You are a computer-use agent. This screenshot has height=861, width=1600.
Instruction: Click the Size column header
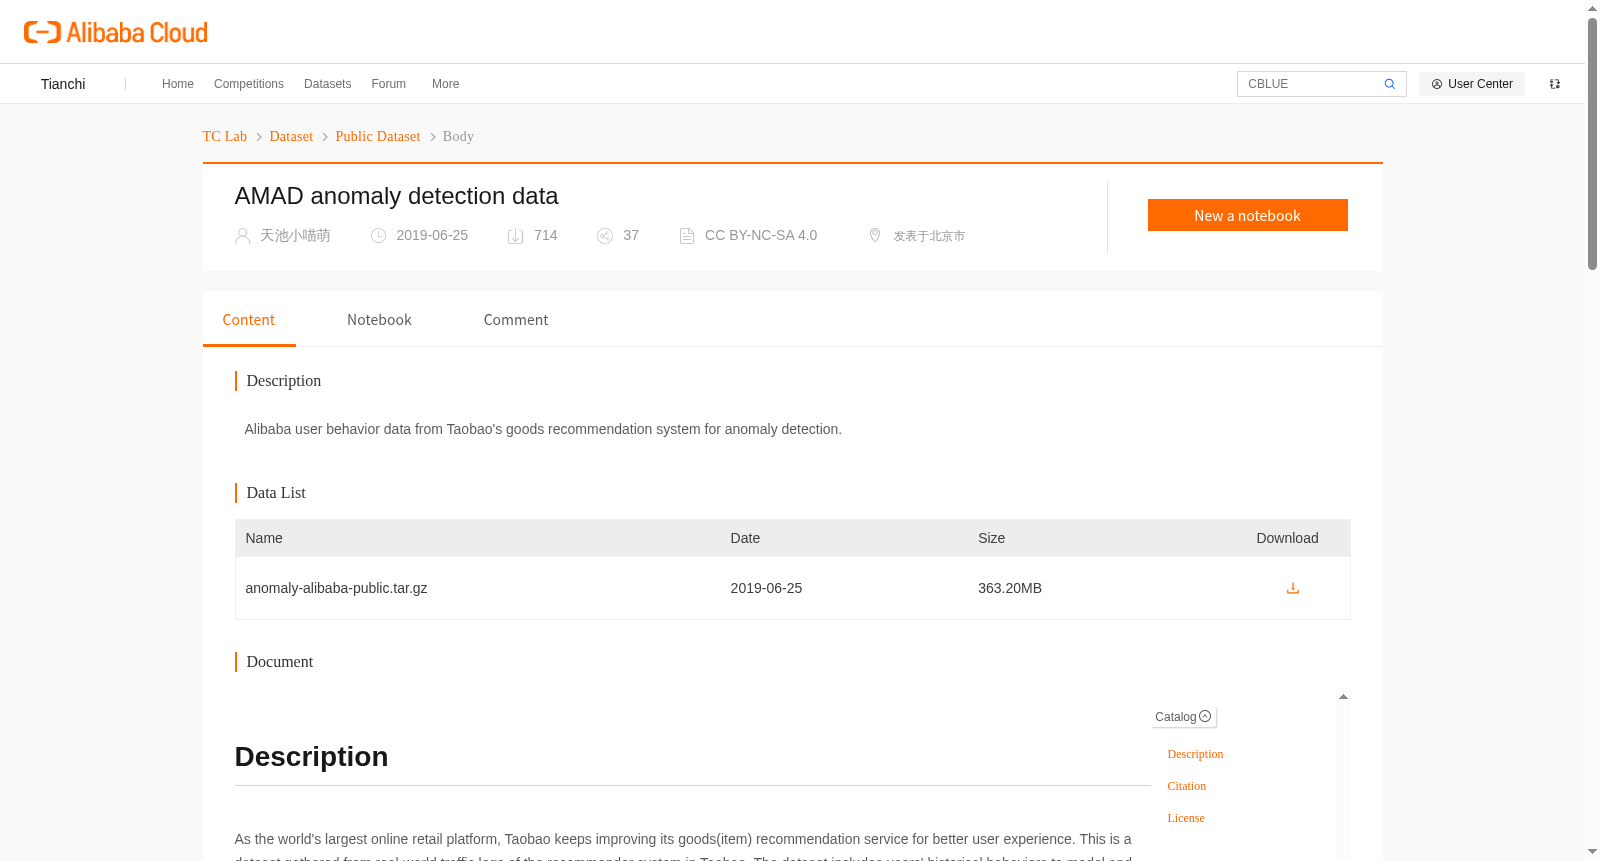[992, 538]
